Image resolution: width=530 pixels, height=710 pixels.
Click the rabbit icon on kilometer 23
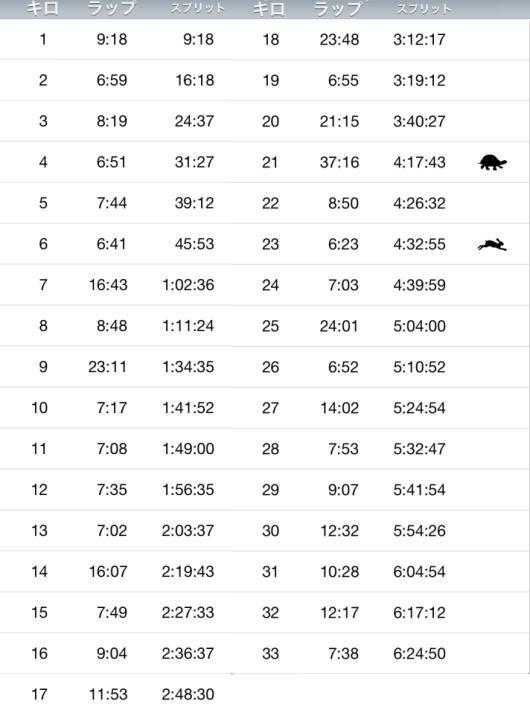492,245
